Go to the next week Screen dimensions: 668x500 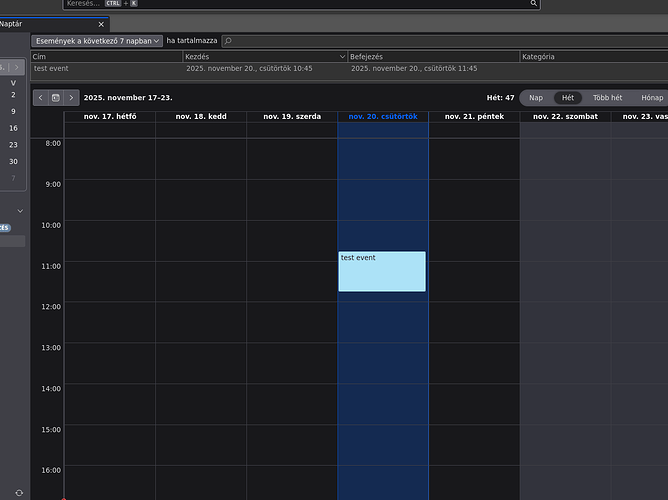[x=72, y=98]
